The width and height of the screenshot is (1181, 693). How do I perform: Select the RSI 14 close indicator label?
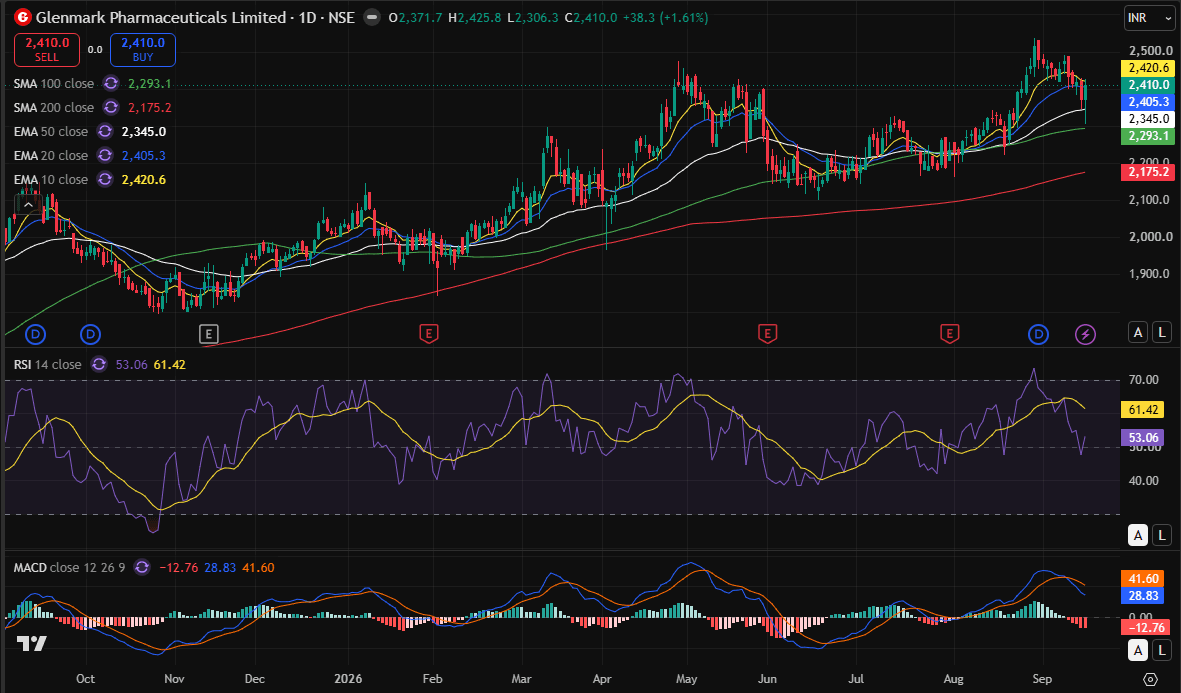tap(47, 365)
